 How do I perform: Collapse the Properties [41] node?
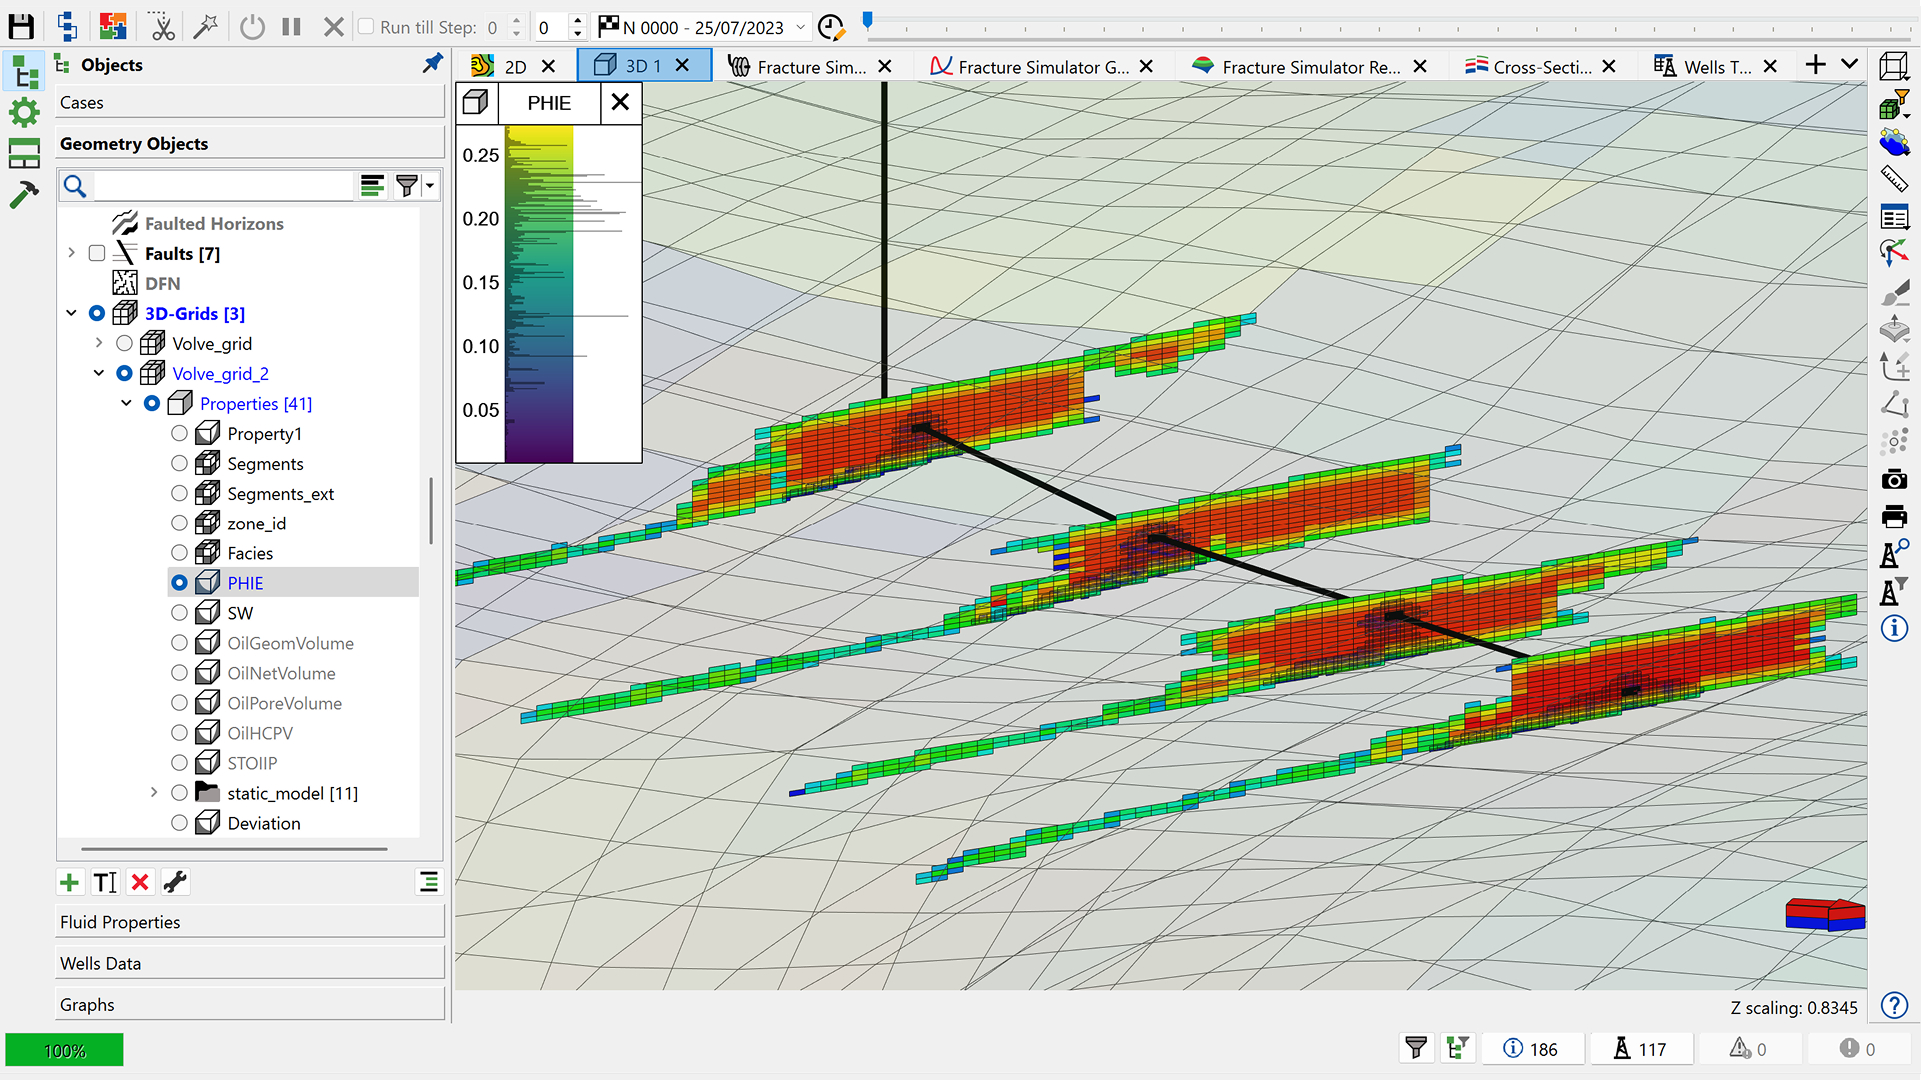click(x=126, y=403)
